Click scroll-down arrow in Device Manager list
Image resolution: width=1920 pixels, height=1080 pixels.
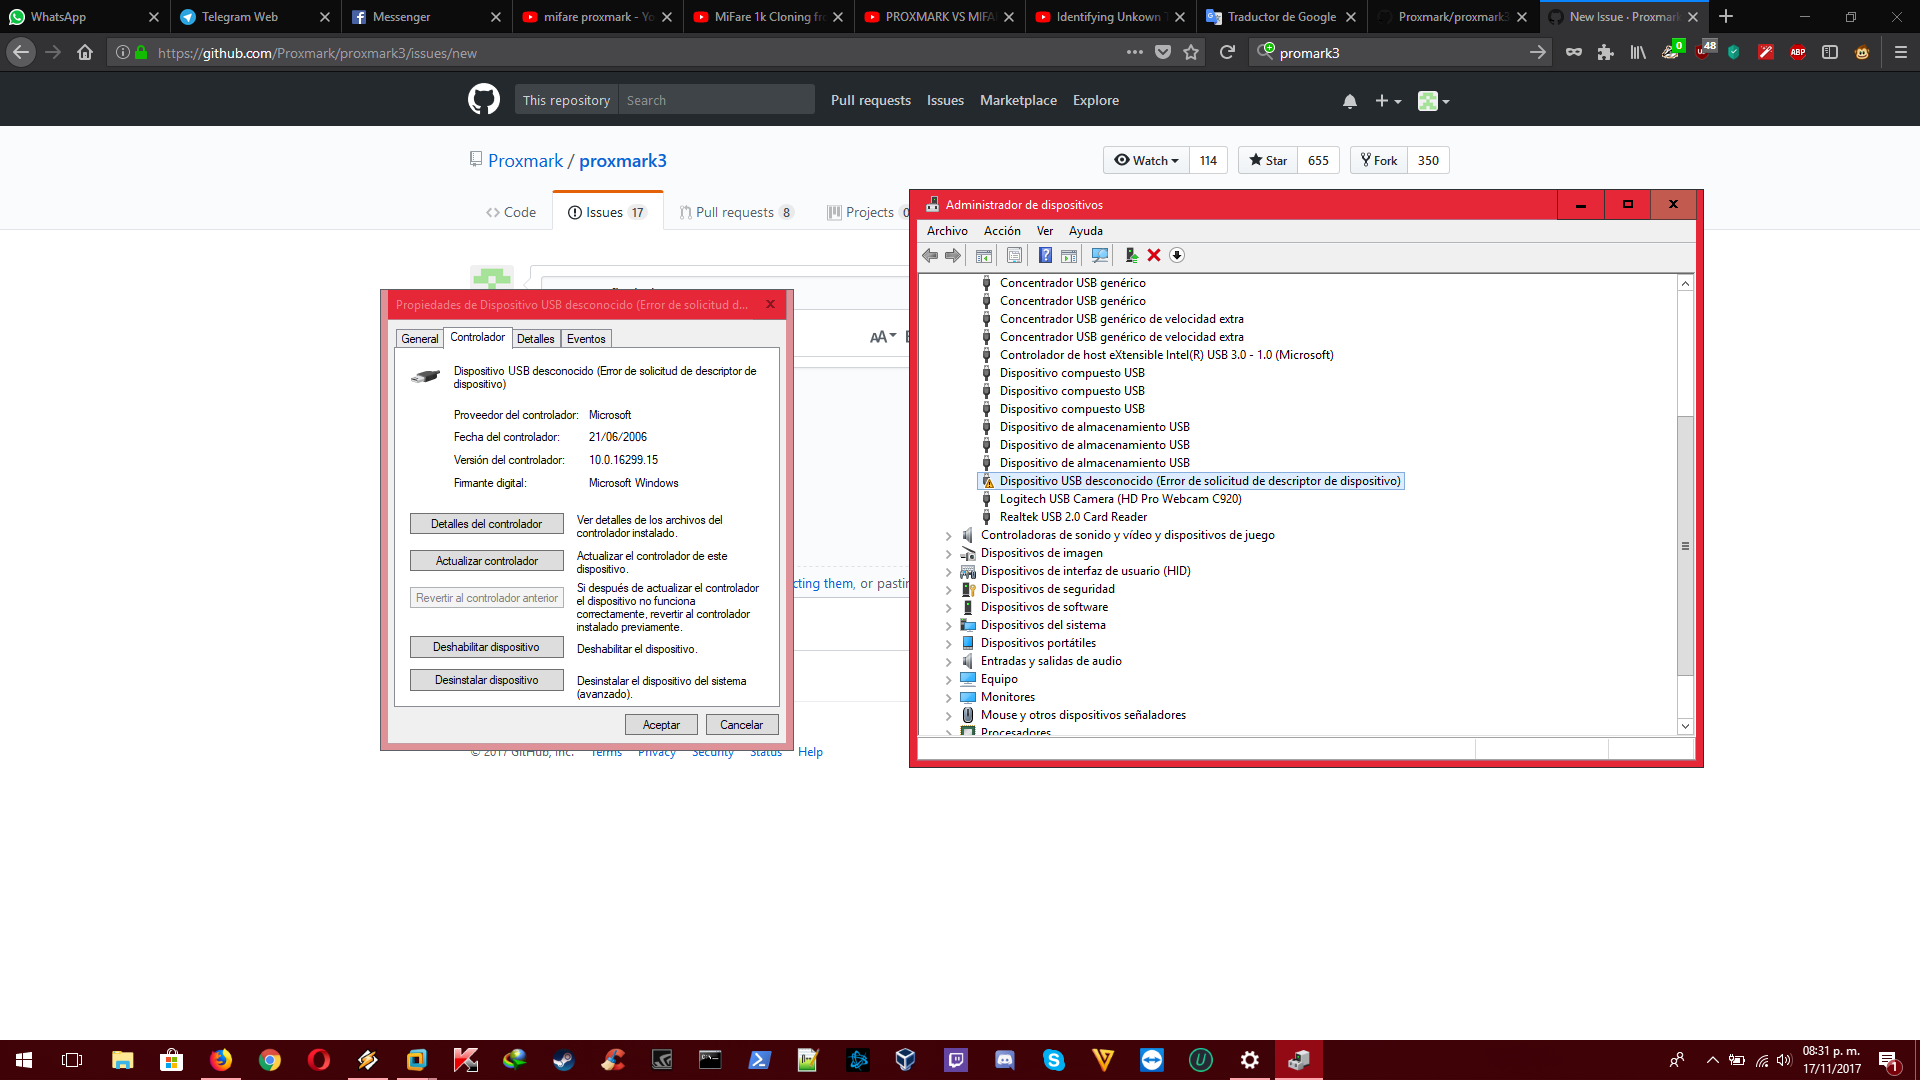click(1686, 727)
